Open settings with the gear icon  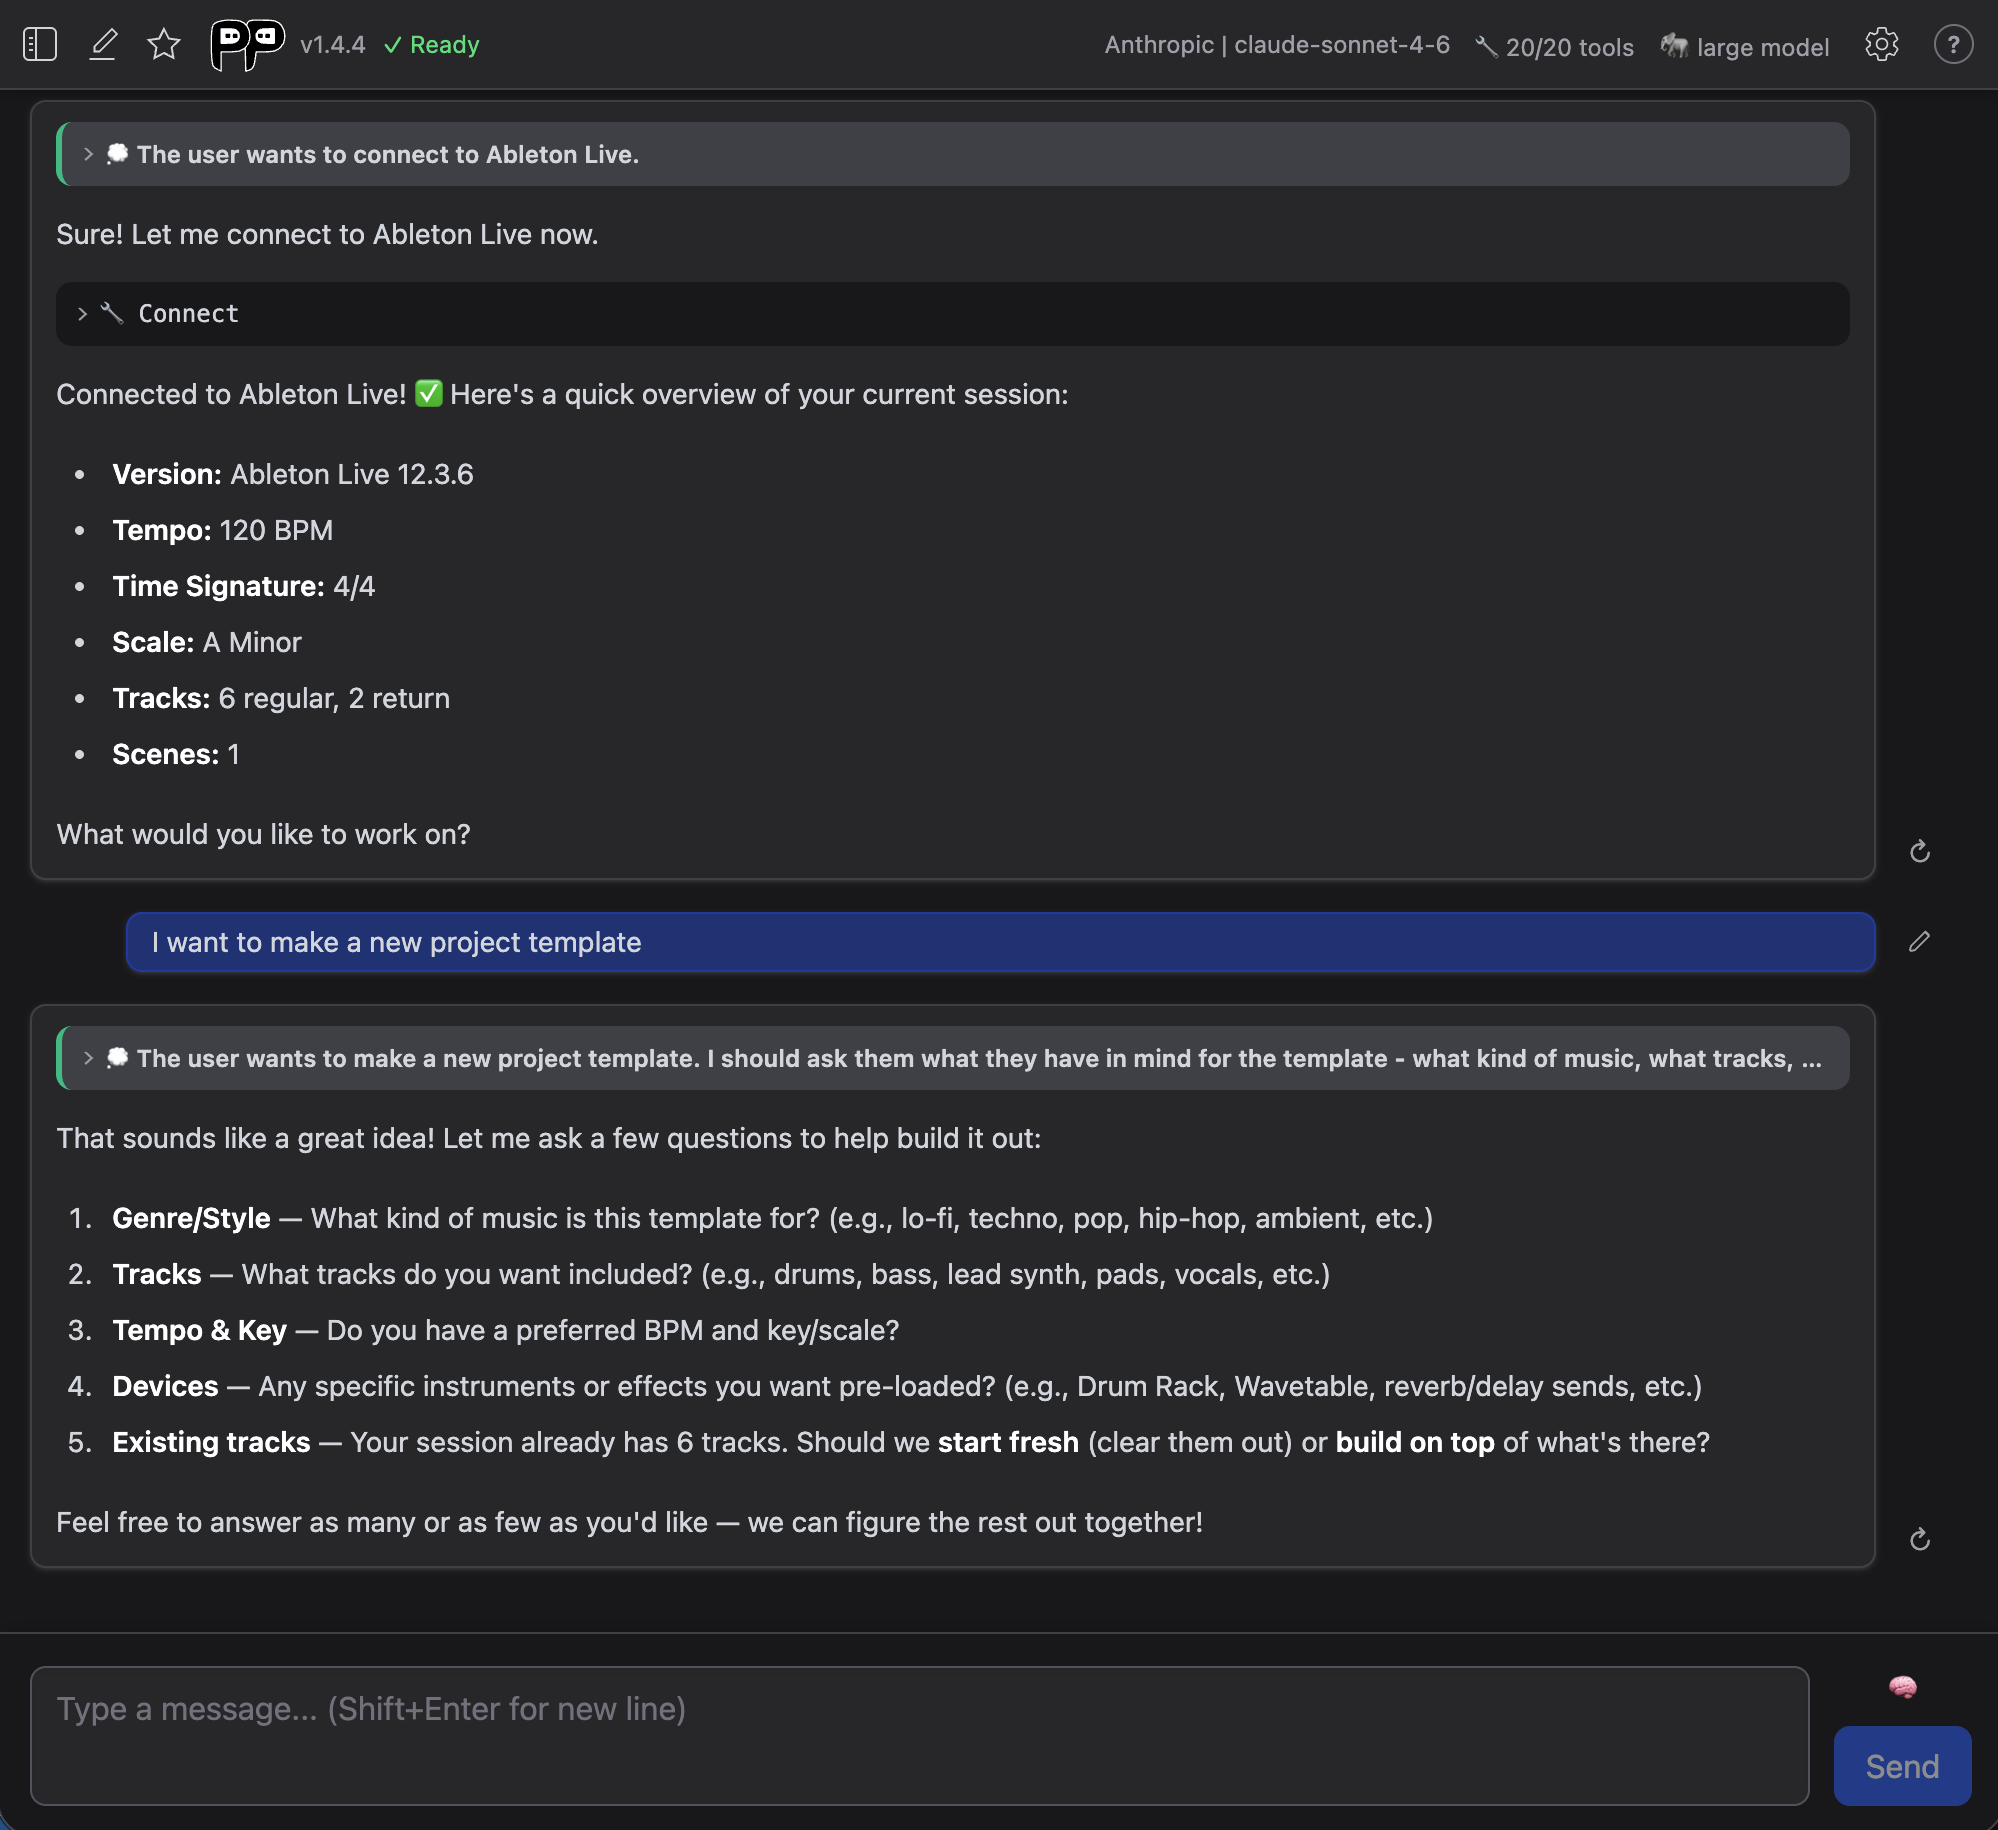coord(1884,45)
